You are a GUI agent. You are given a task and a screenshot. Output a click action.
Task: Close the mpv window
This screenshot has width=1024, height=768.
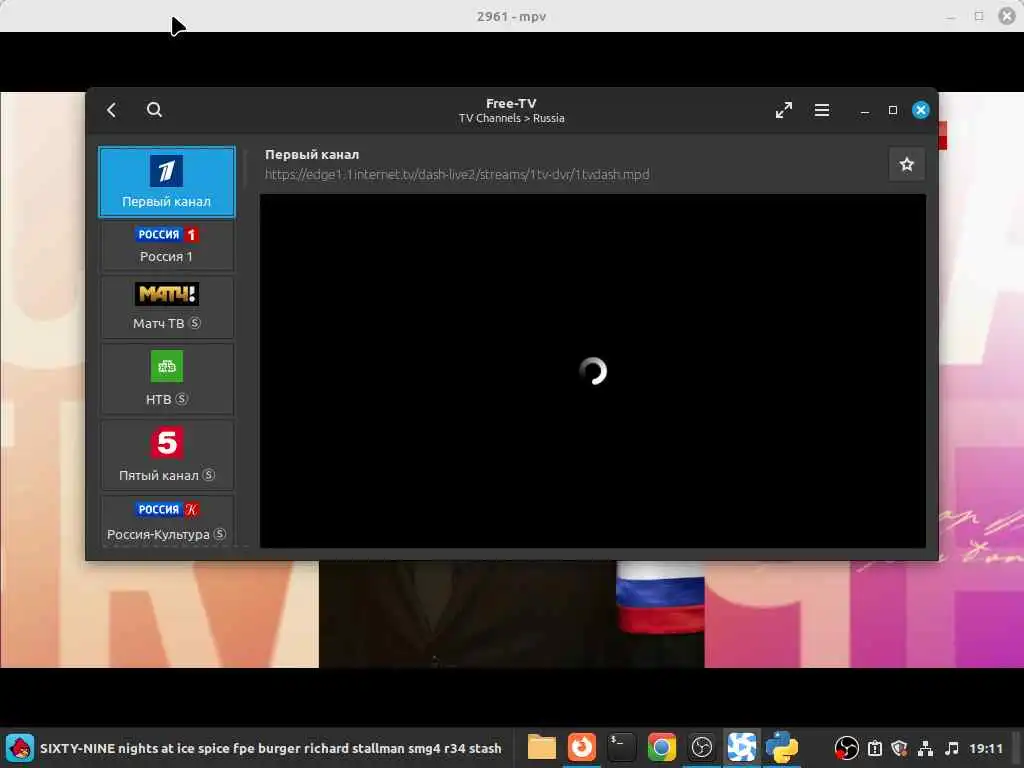1007,16
